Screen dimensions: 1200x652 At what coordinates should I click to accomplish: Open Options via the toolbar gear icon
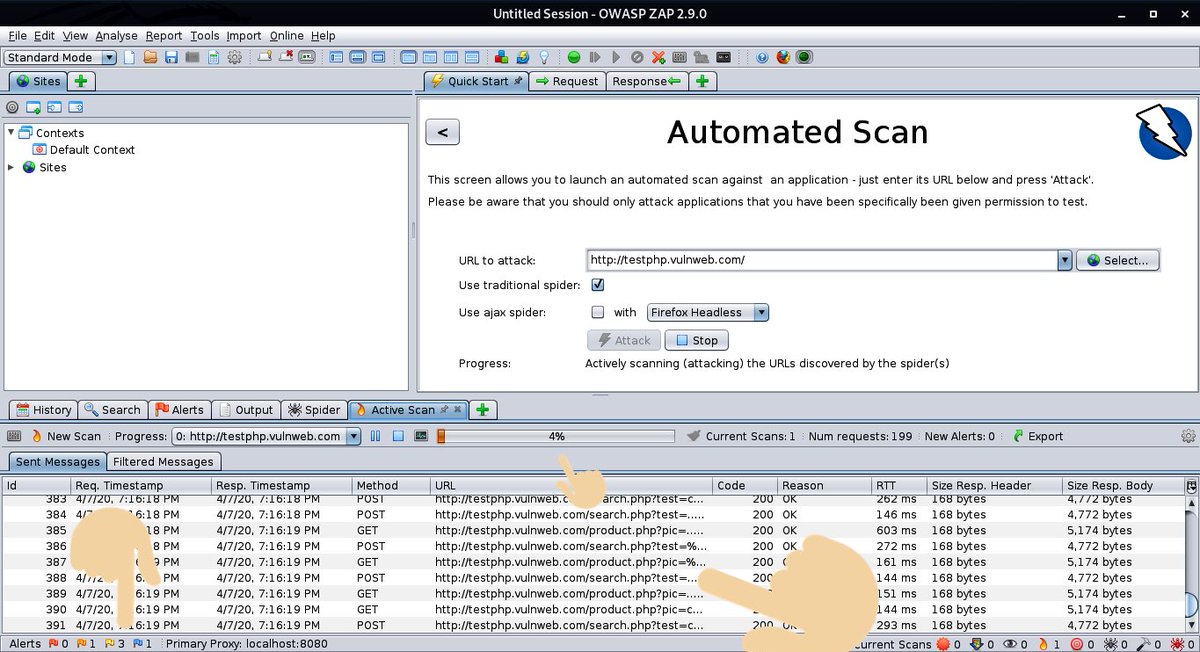tap(234, 57)
